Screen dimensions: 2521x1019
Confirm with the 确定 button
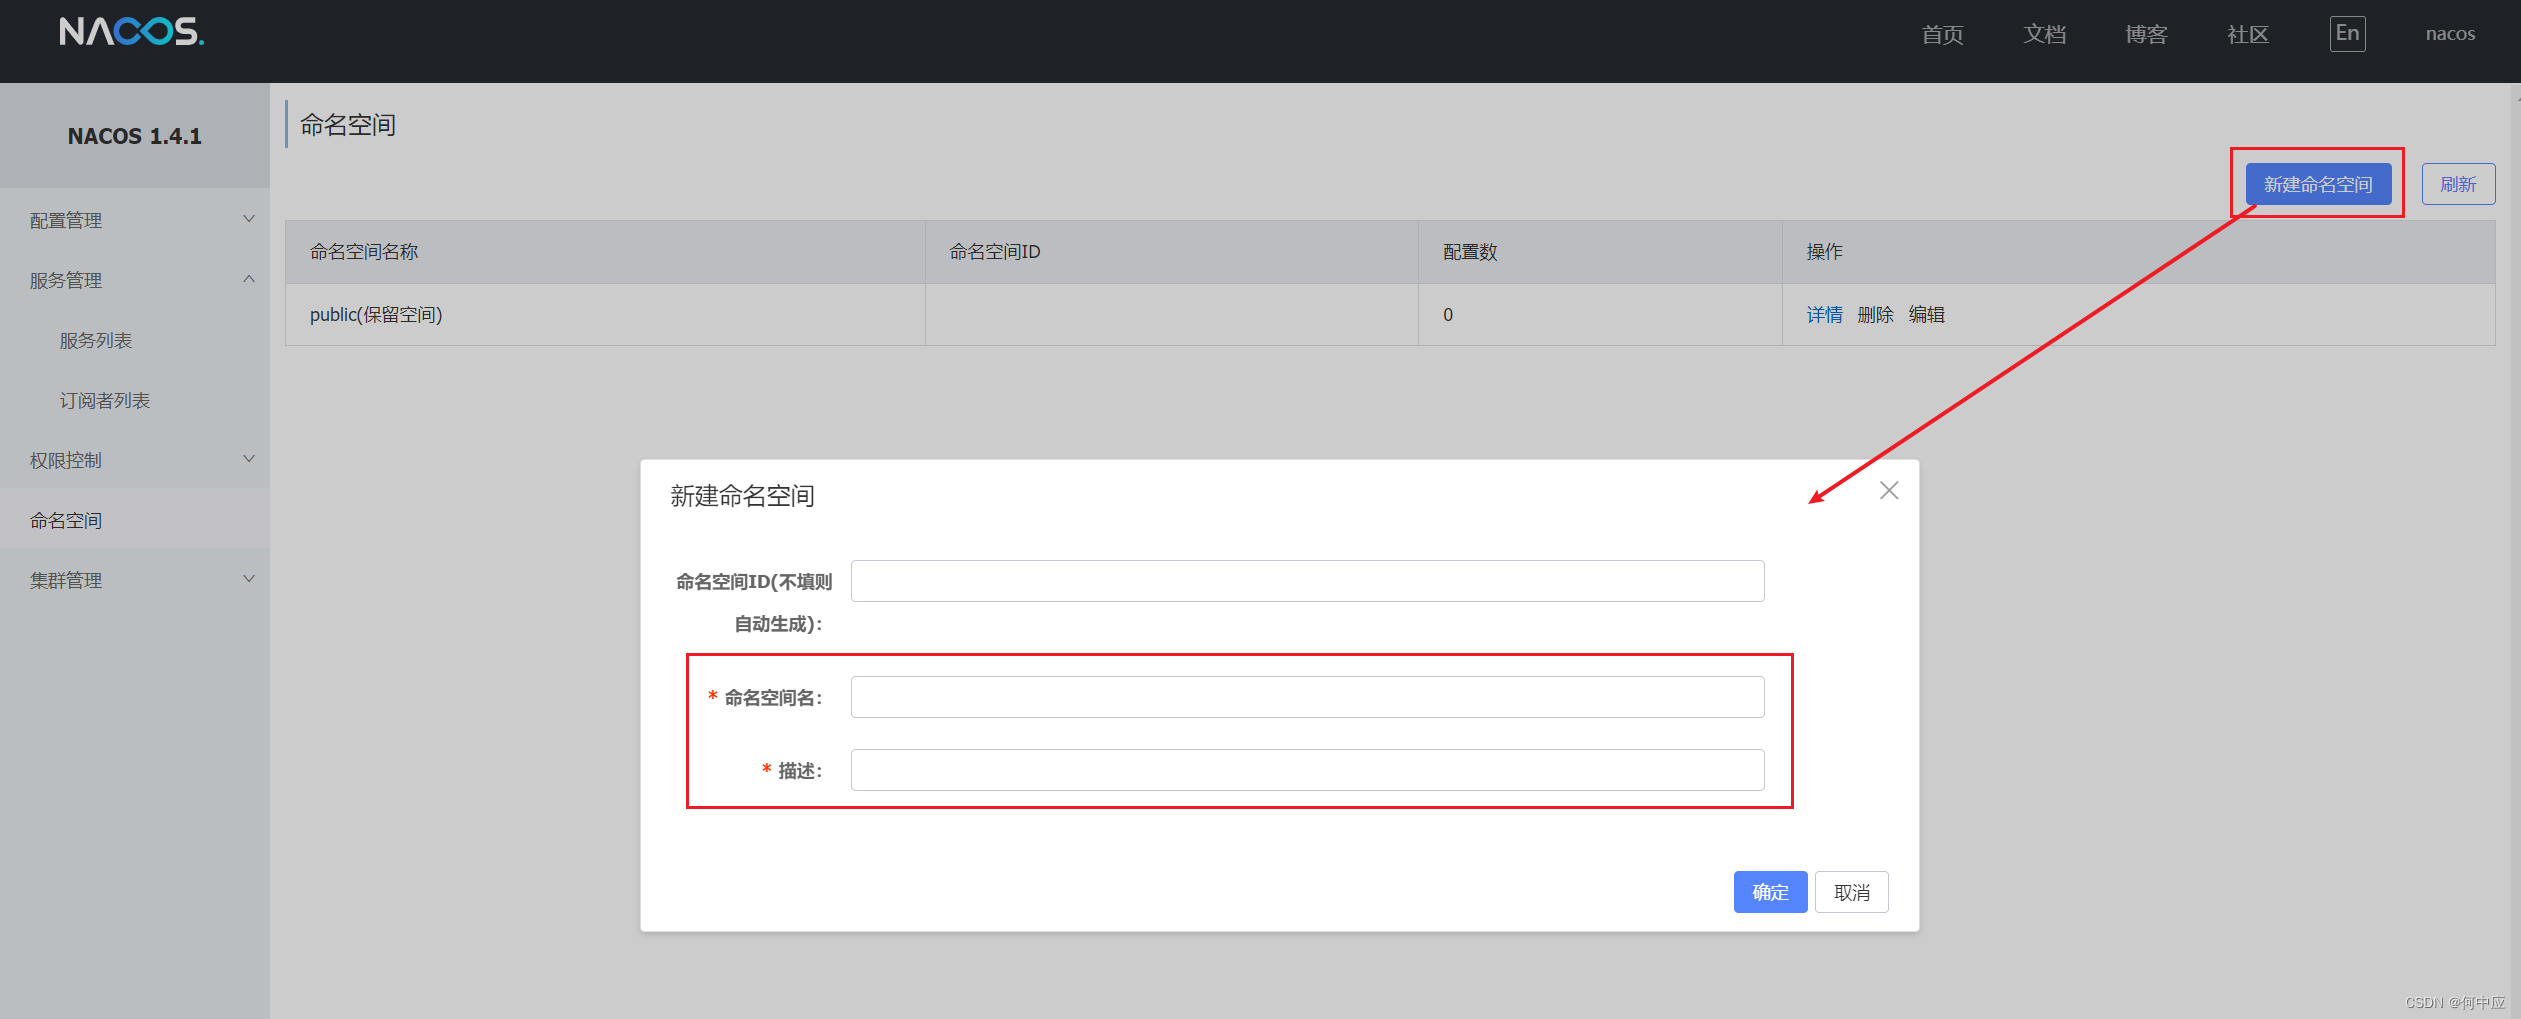tap(1770, 892)
